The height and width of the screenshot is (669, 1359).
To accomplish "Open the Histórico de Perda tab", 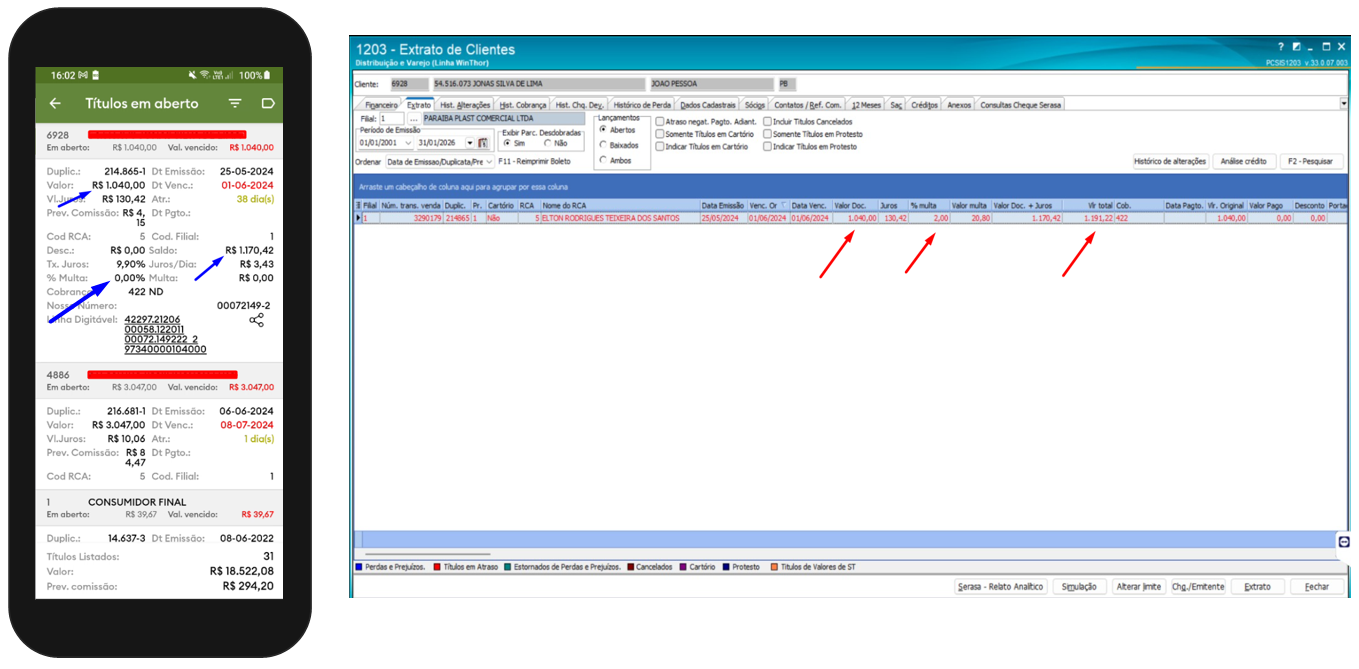I will (642, 105).
